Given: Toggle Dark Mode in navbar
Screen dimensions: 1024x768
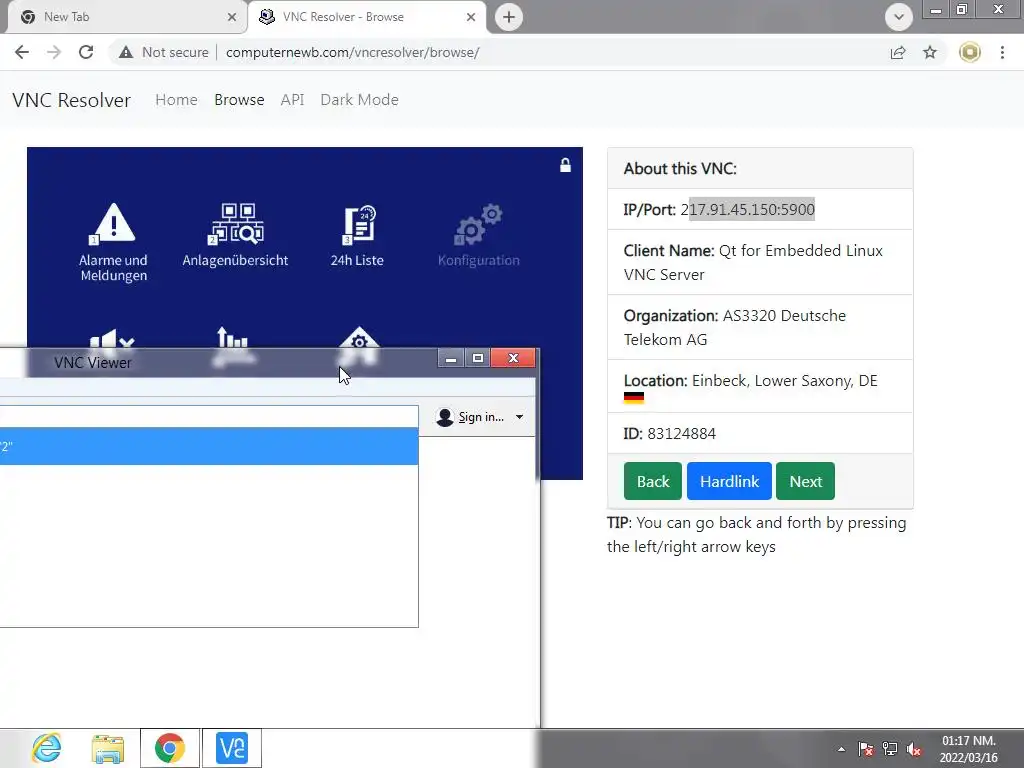Looking at the screenshot, I should pyautogui.click(x=359, y=100).
